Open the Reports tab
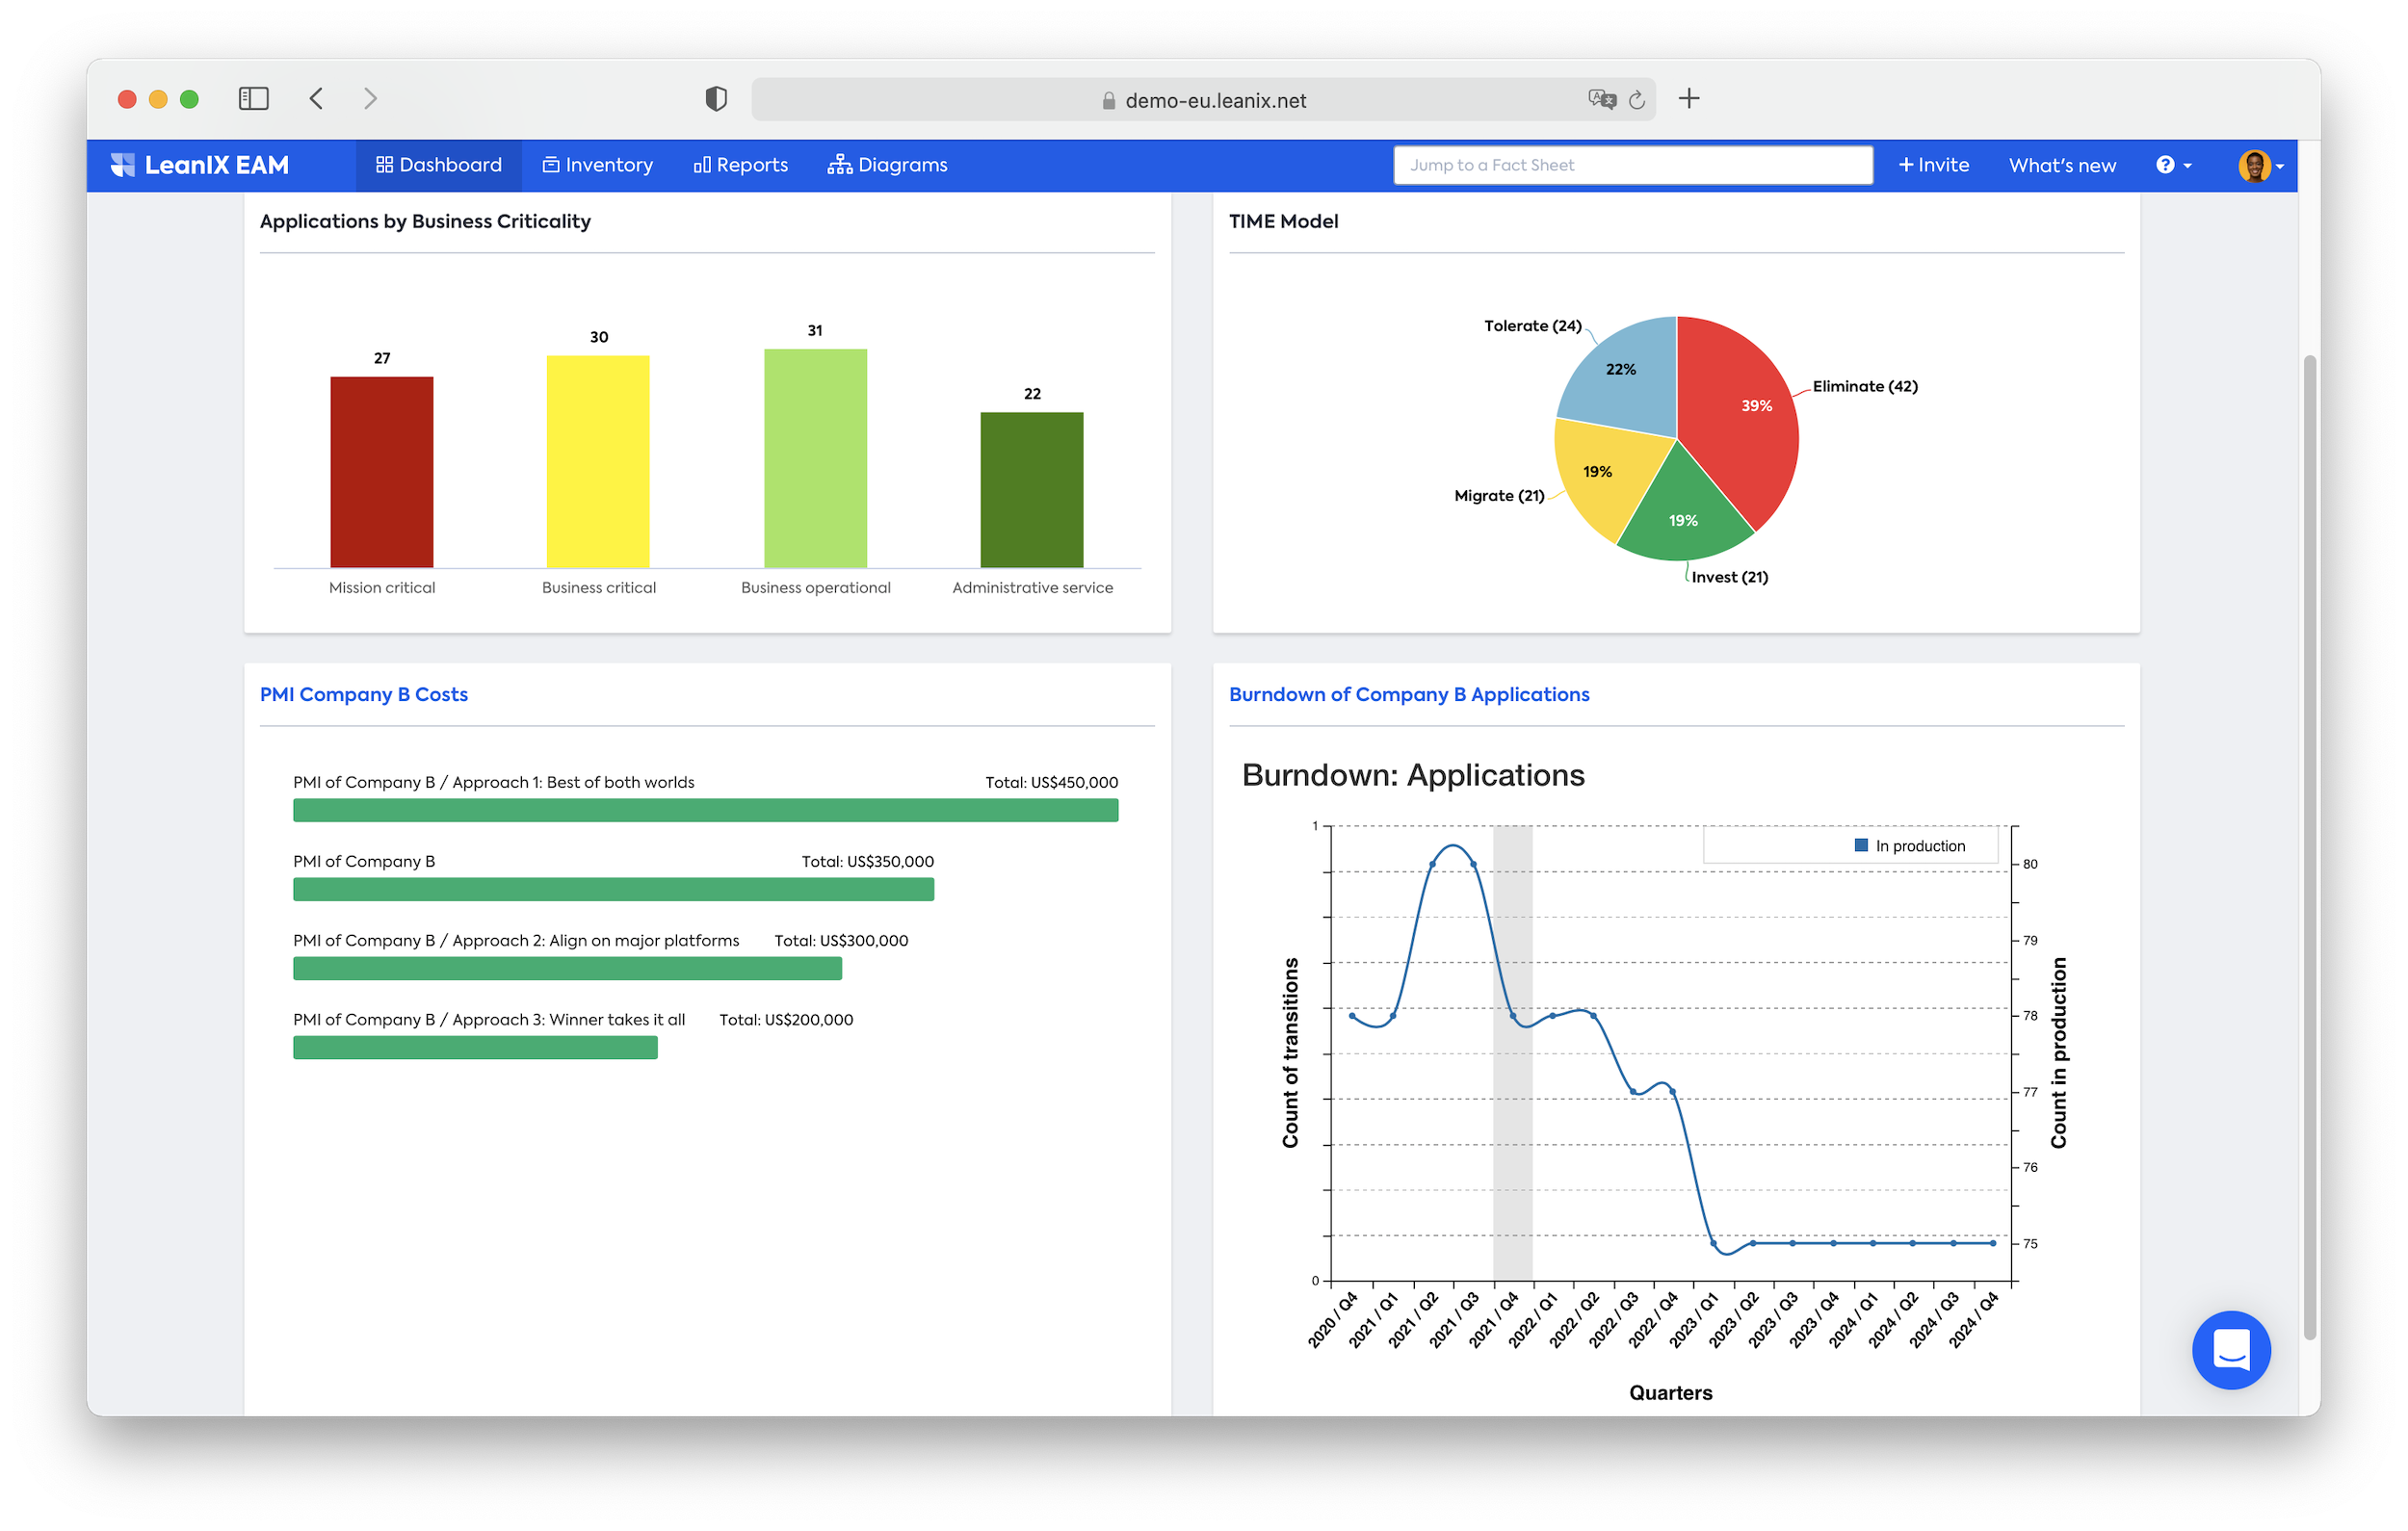2408x1531 pixels. coord(741,165)
